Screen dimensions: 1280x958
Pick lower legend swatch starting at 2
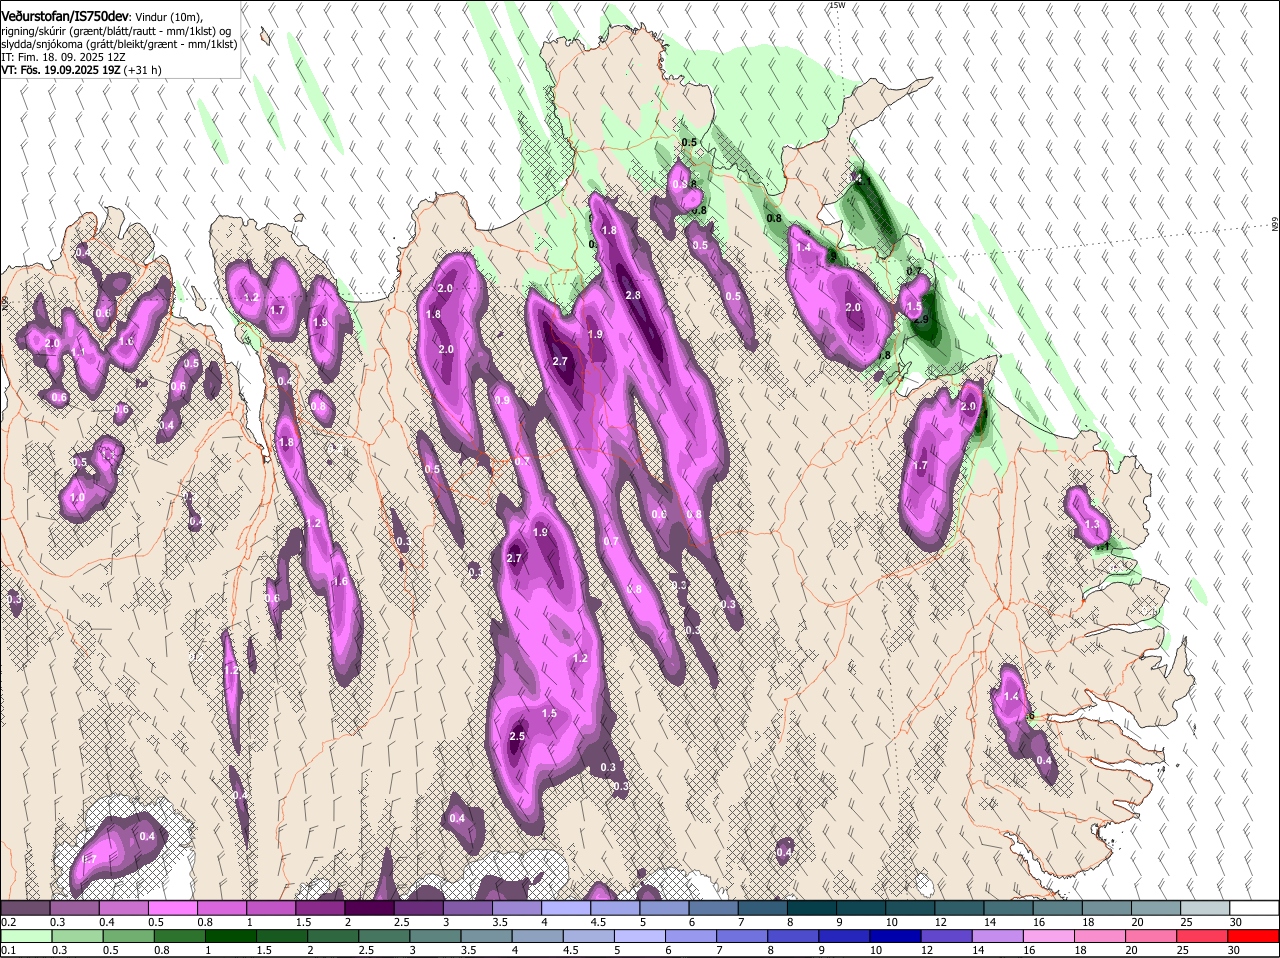click(x=333, y=936)
